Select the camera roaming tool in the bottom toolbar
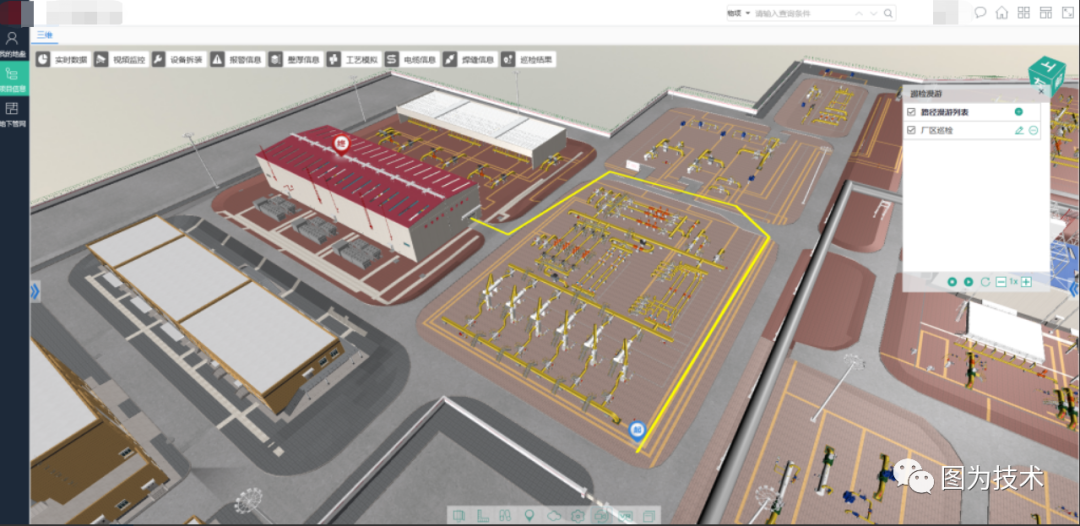 tap(601, 516)
